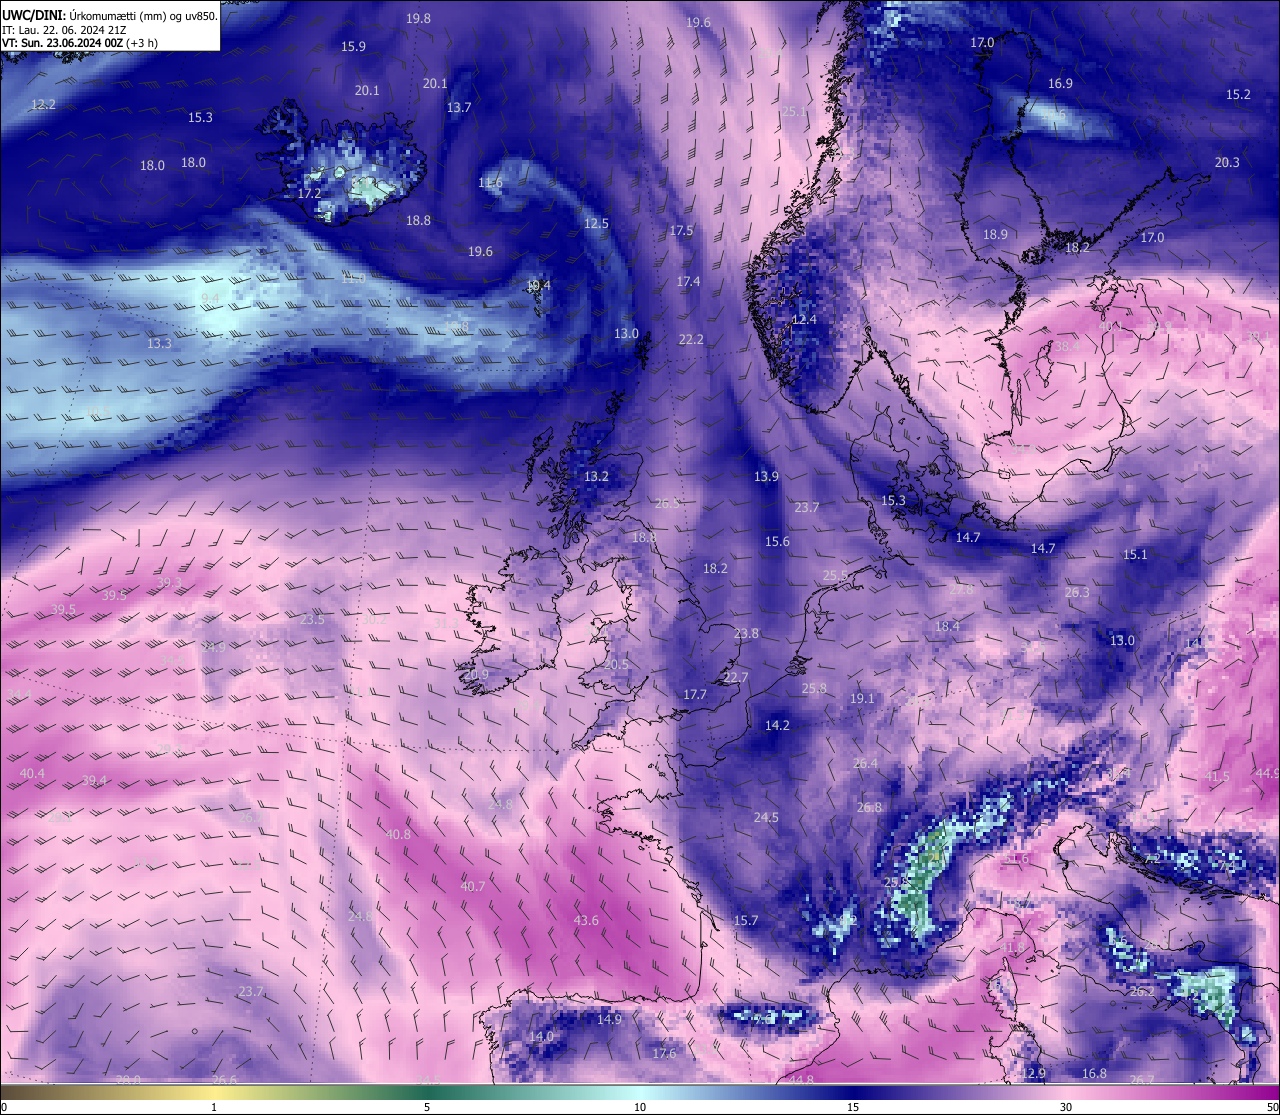The height and width of the screenshot is (1115, 1280).
Task: Click the 15.7 value over southern France
Action: tap(746, 921)
